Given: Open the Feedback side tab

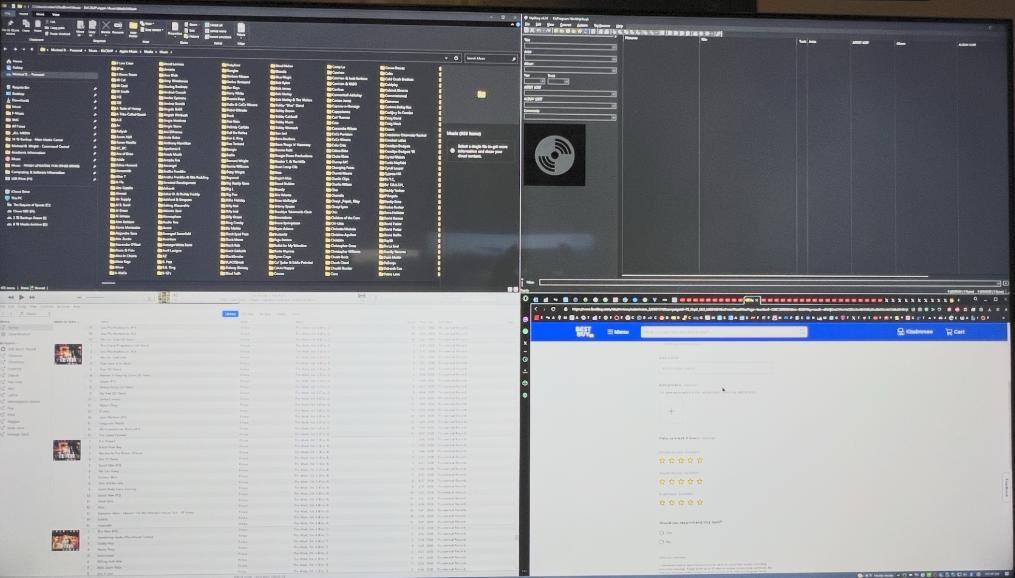Looking at the screenshot, I should point(1006,485).
